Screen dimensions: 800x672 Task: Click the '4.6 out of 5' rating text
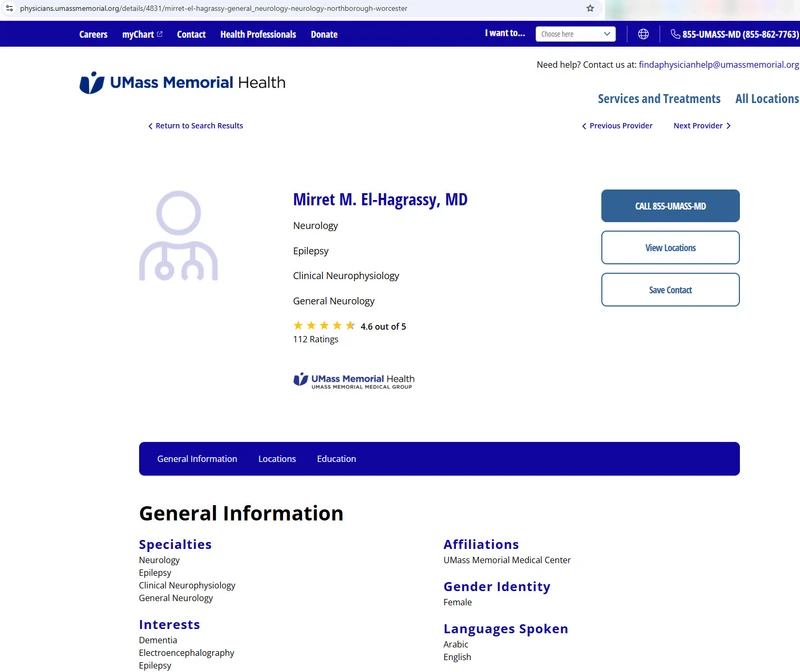(383, 327)
